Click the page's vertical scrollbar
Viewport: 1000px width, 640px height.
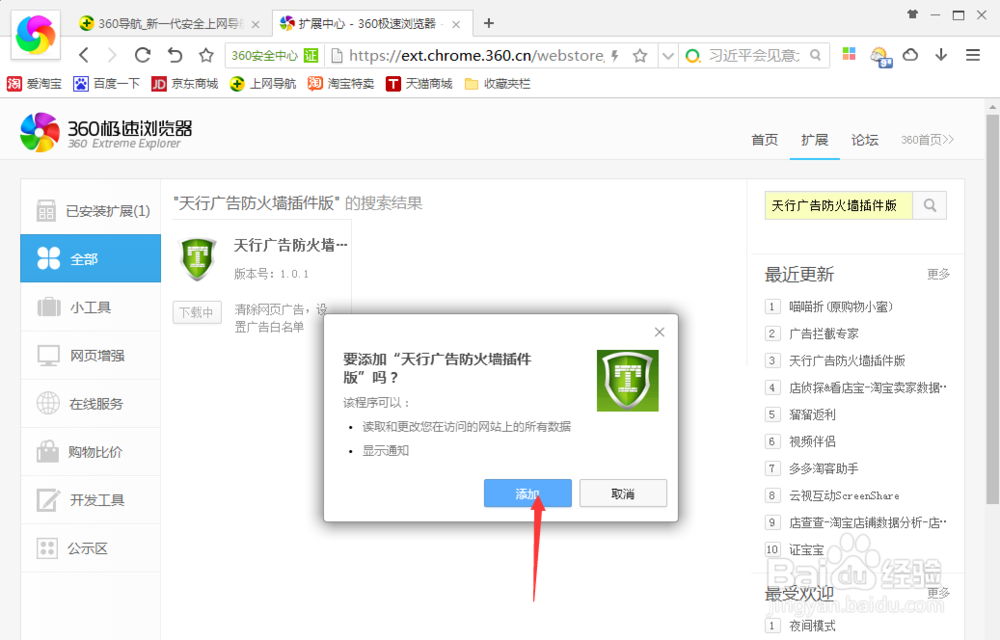pos(992,309)
